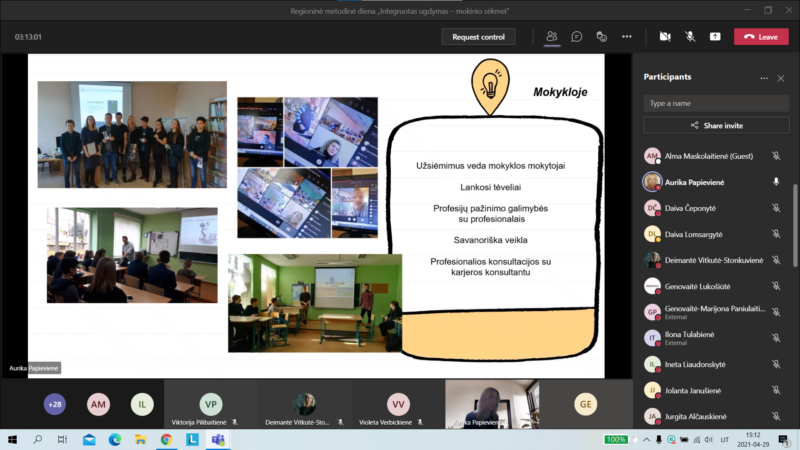The image size is (800, 450).
Task: Click the Show participants icon in toolbar
Action: click(551, 37)
